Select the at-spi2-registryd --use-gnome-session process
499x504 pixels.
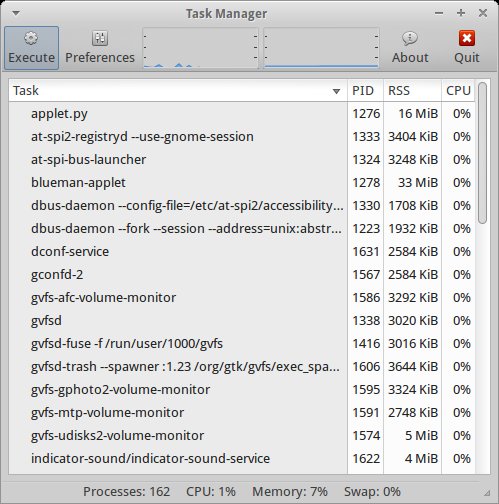pyautogui.click(x=242, y=137)
